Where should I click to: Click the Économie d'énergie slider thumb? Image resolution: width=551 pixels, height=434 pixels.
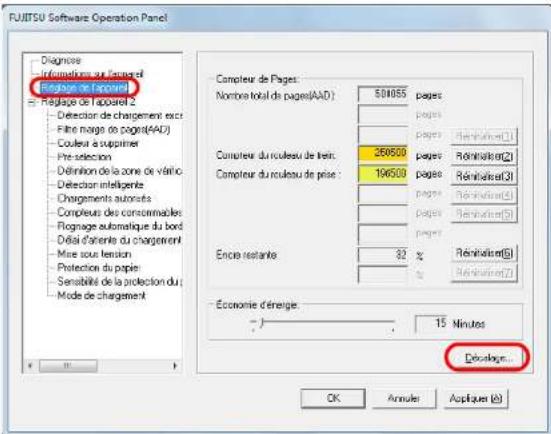262,322
